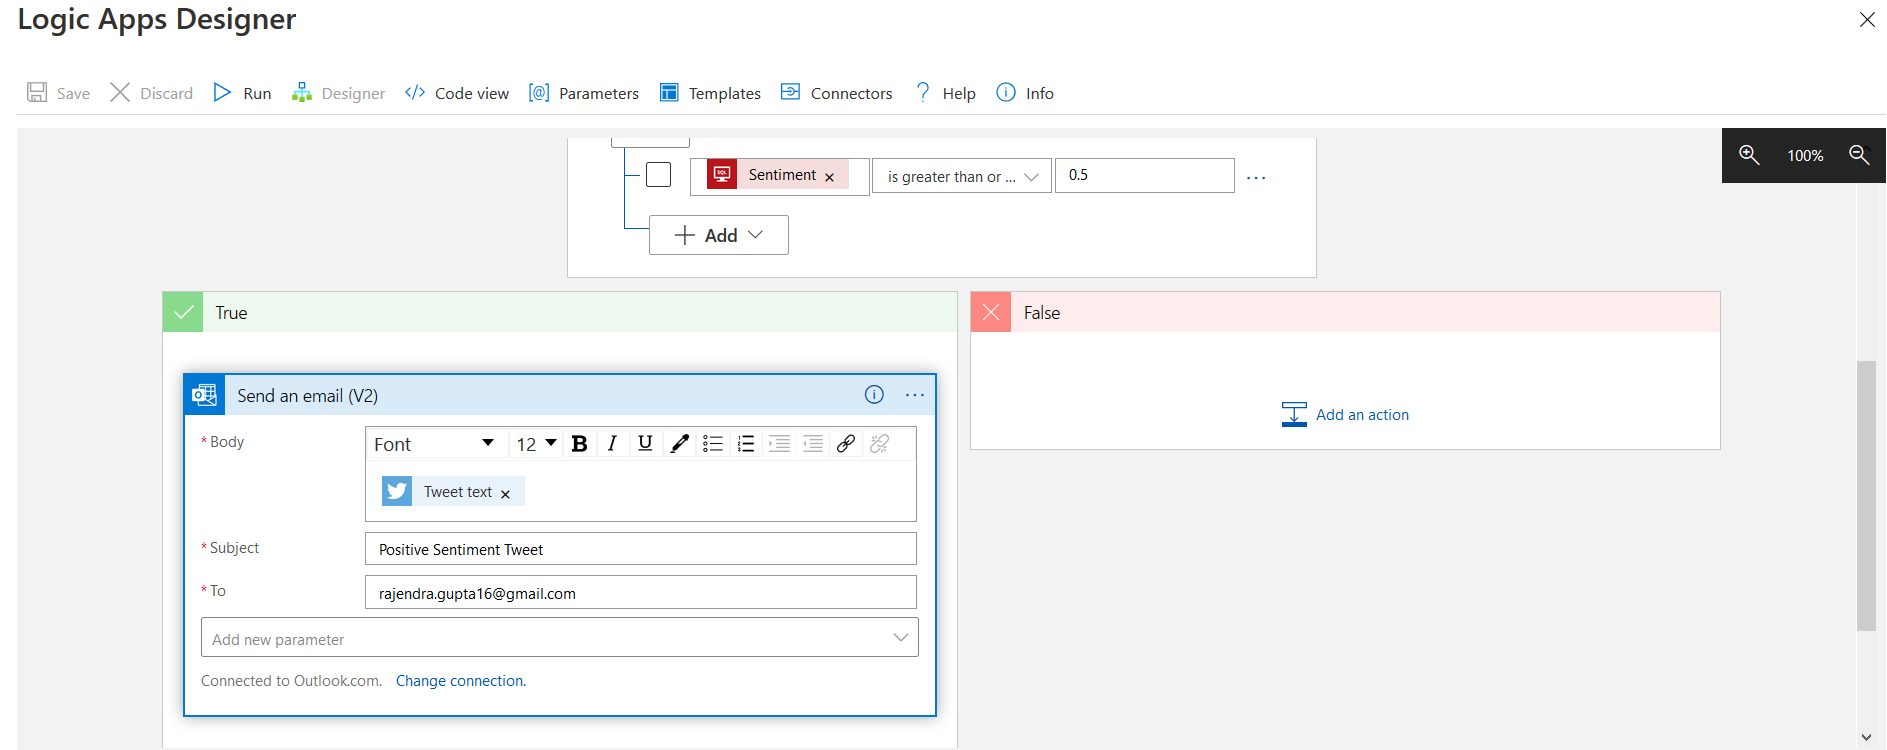The height and width of the screenshot is (750, 1887).
Task: Add an action in the False branch
Action: tap(1345, 414)
